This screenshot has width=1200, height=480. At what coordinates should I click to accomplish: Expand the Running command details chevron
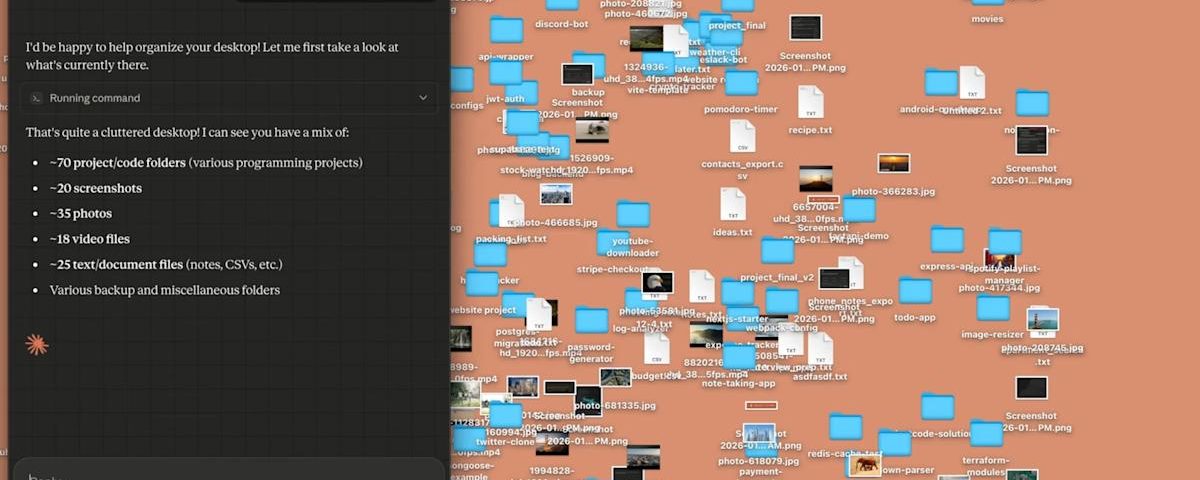coord(423,98)
